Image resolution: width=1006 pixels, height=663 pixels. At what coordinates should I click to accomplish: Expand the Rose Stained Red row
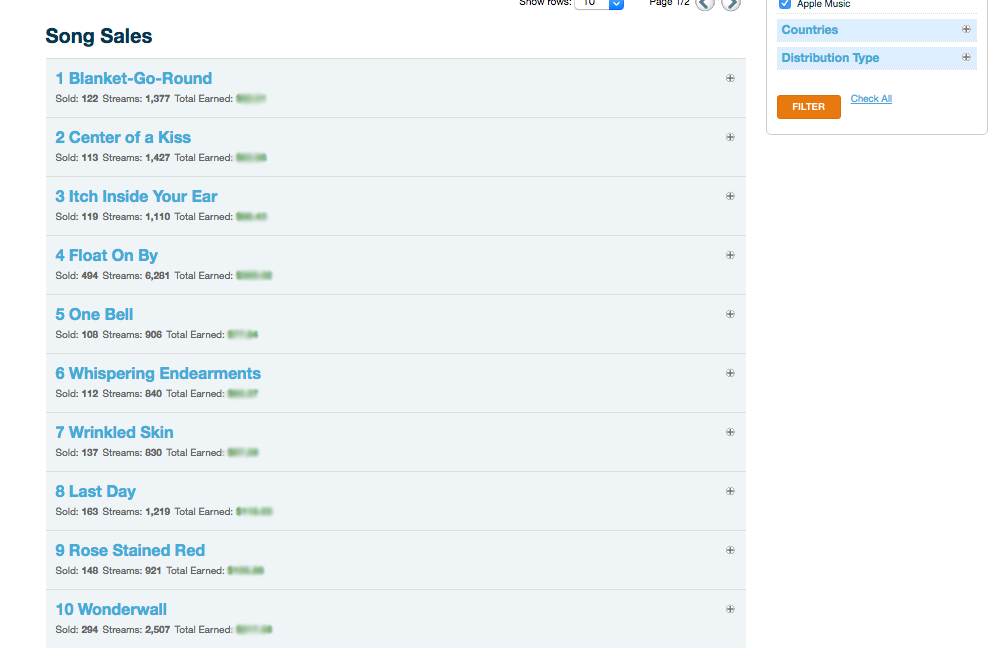coord(730,551)
